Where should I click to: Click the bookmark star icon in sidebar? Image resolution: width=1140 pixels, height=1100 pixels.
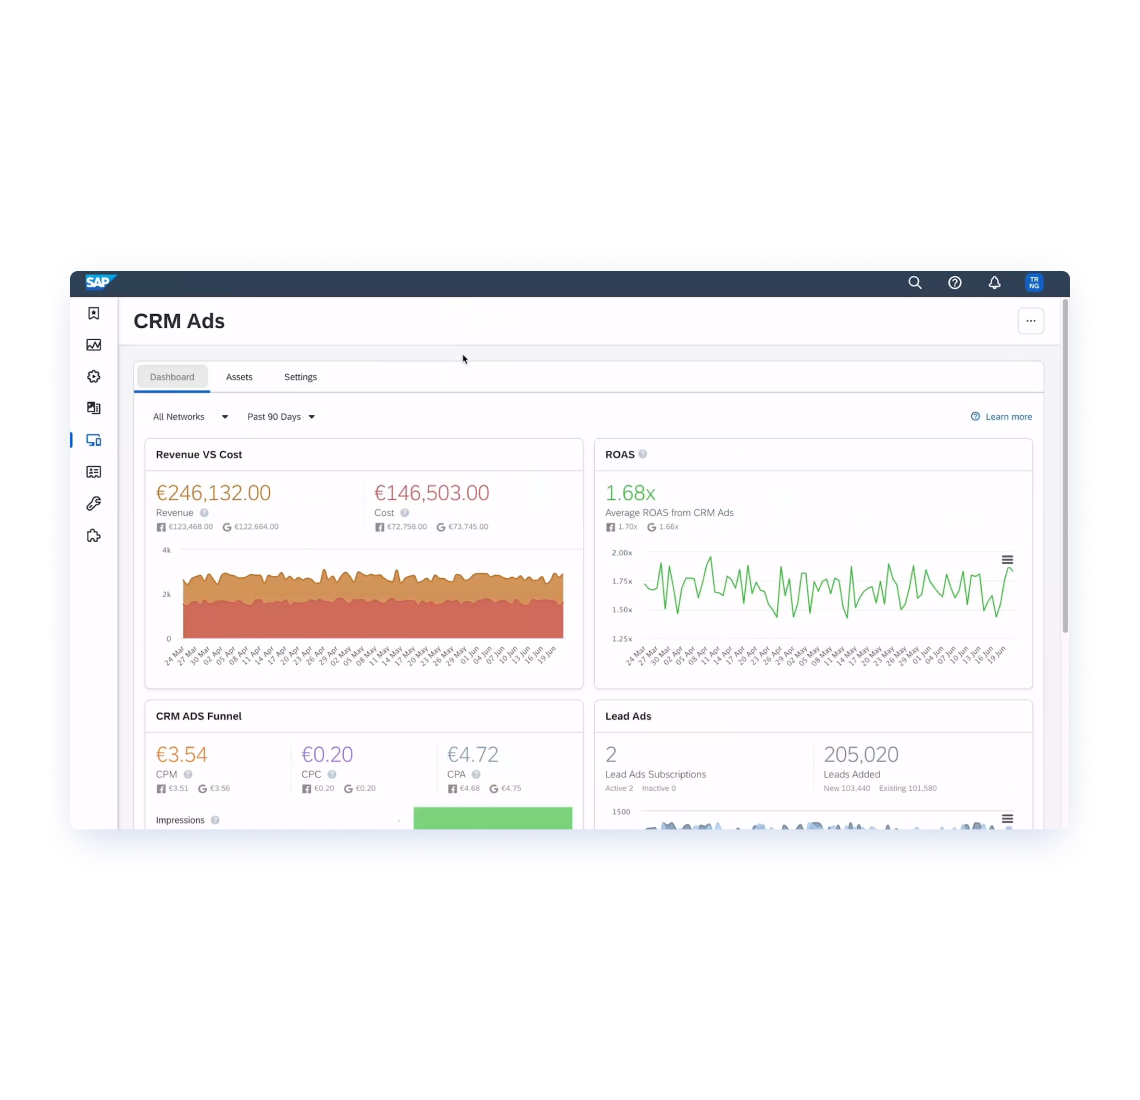coord(94,314)
